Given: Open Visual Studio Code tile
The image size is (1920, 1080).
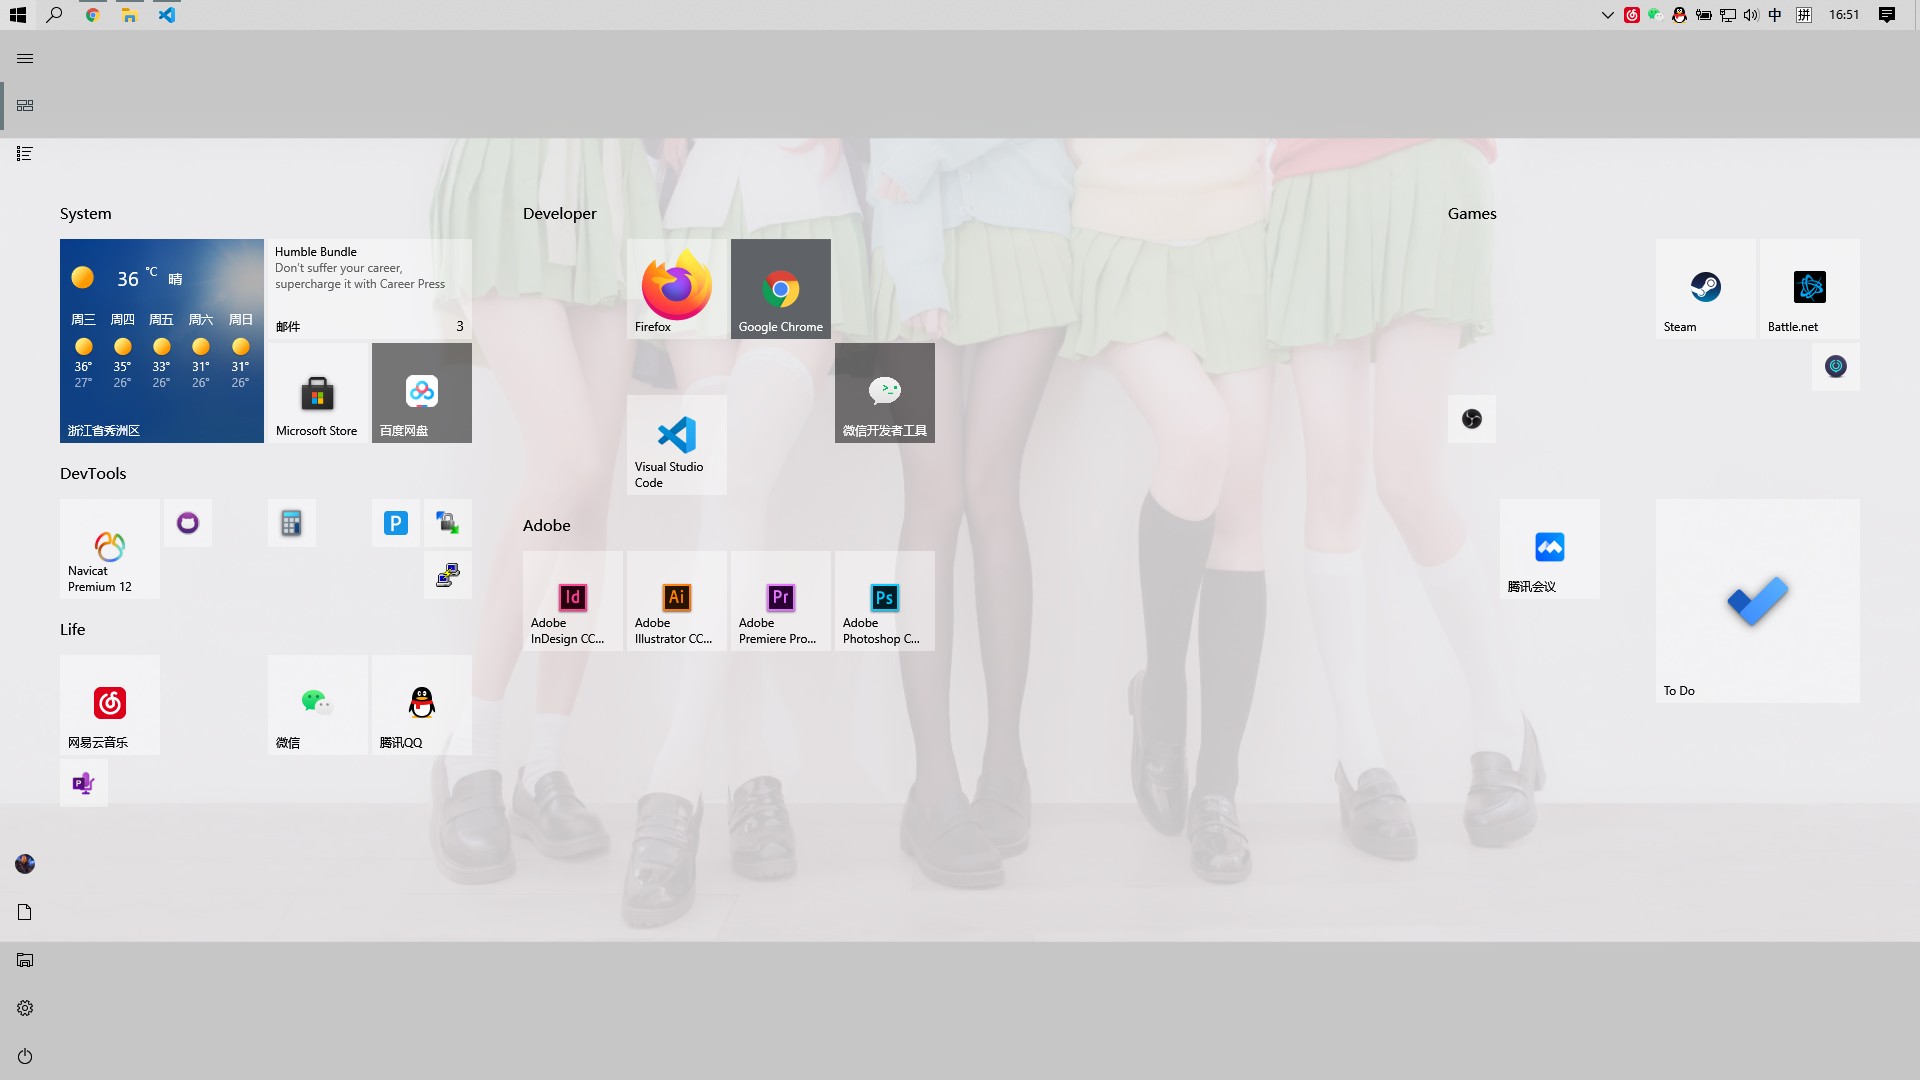Looking at the screenshot, I should tap(677, 444).
